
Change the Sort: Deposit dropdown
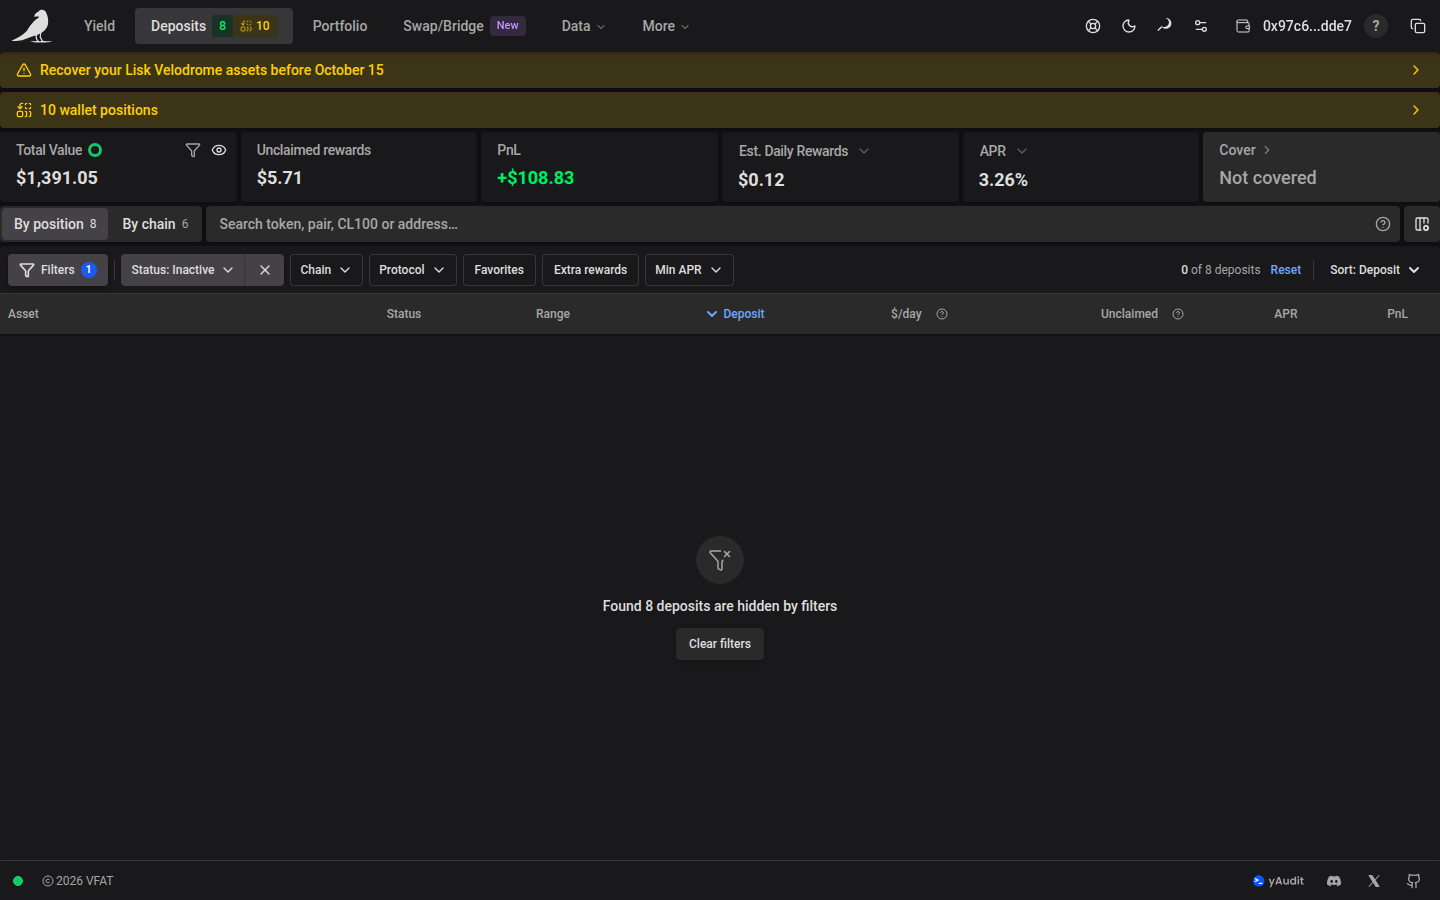click(1375, 270)
